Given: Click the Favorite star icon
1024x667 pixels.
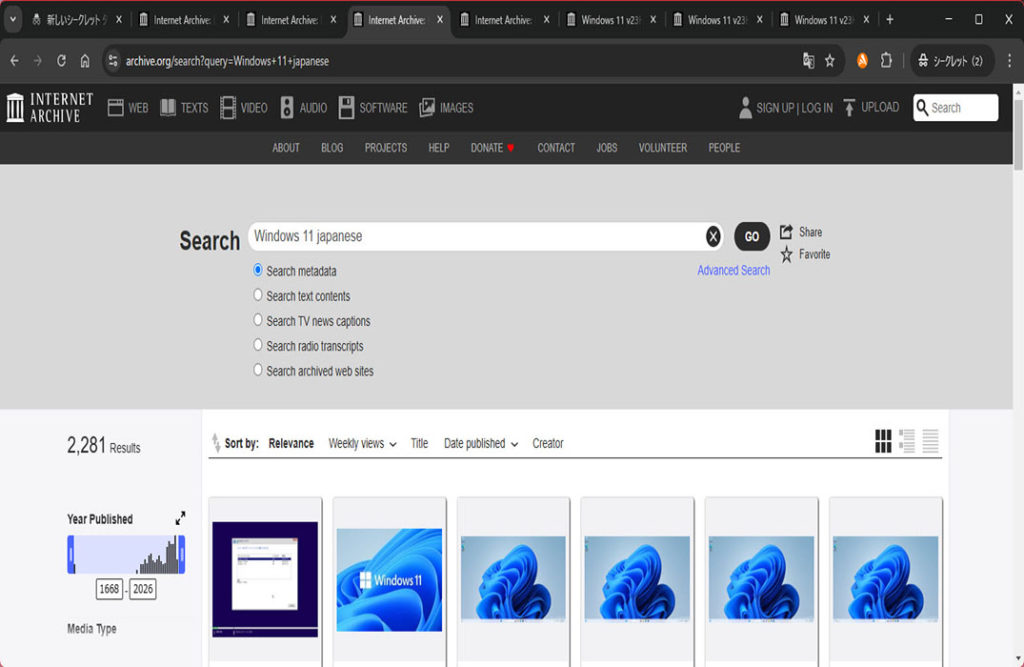Looking at the screenshot, I should (786, 255).
